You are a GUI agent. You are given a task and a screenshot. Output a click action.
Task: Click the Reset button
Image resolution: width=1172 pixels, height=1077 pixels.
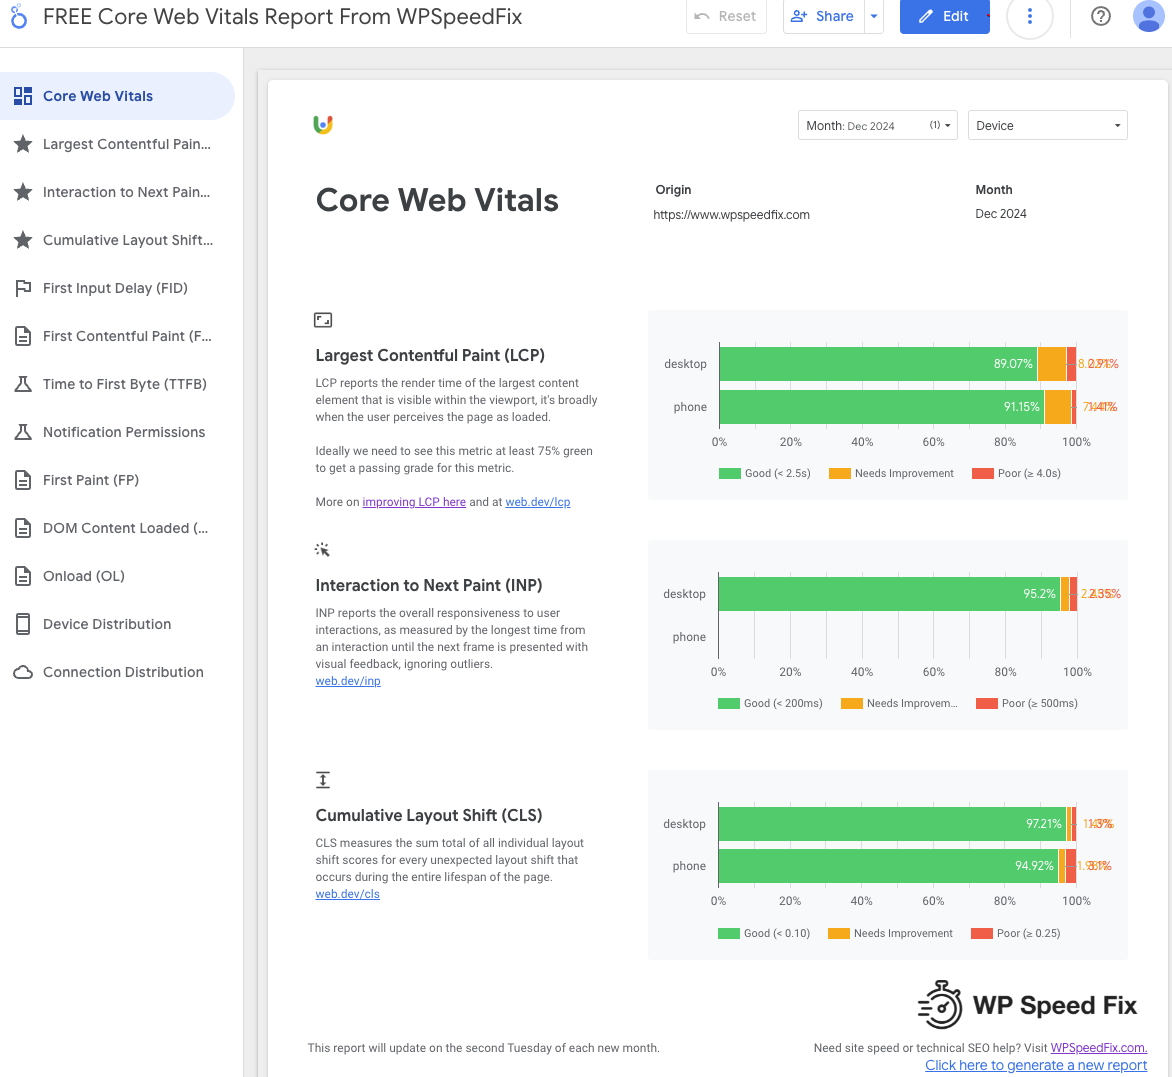tap(726, 16)
